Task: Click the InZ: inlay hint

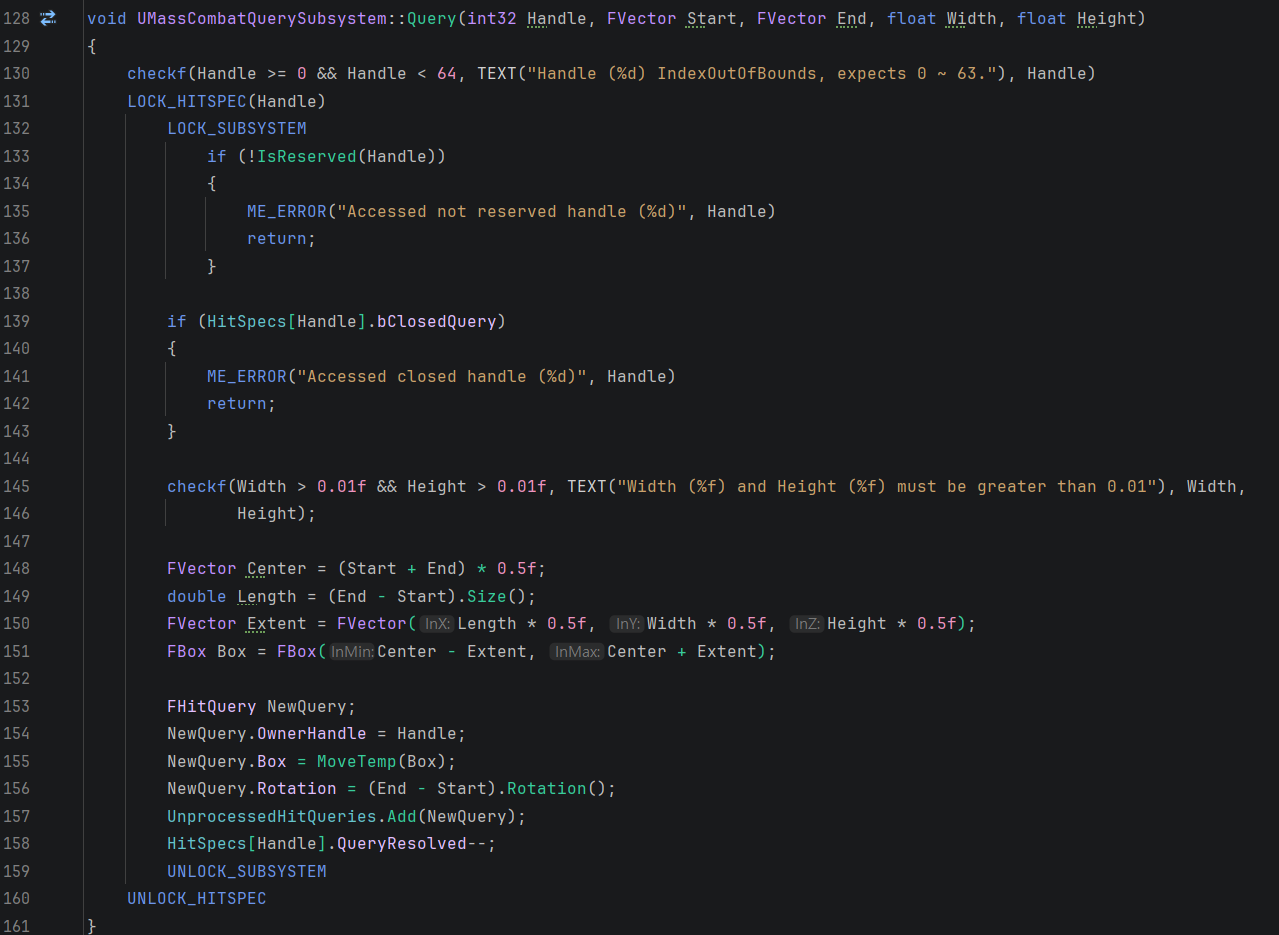Action: pos(807,624)
